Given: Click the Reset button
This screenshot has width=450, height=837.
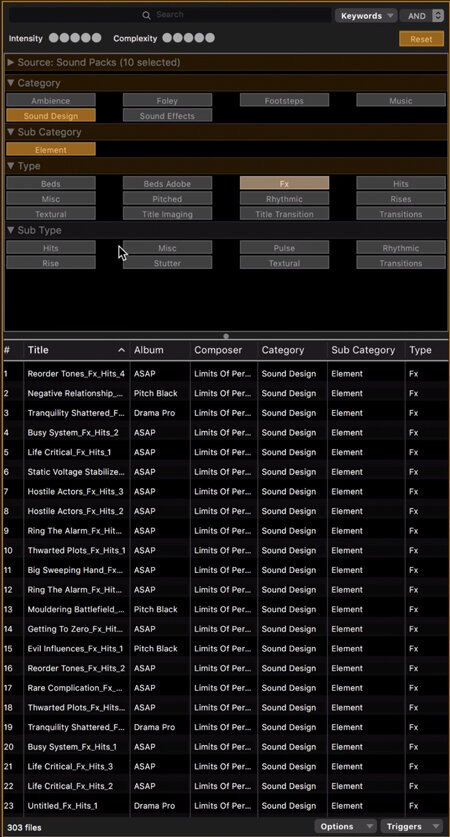Looking at the screenshot, I should click(422, 39).
